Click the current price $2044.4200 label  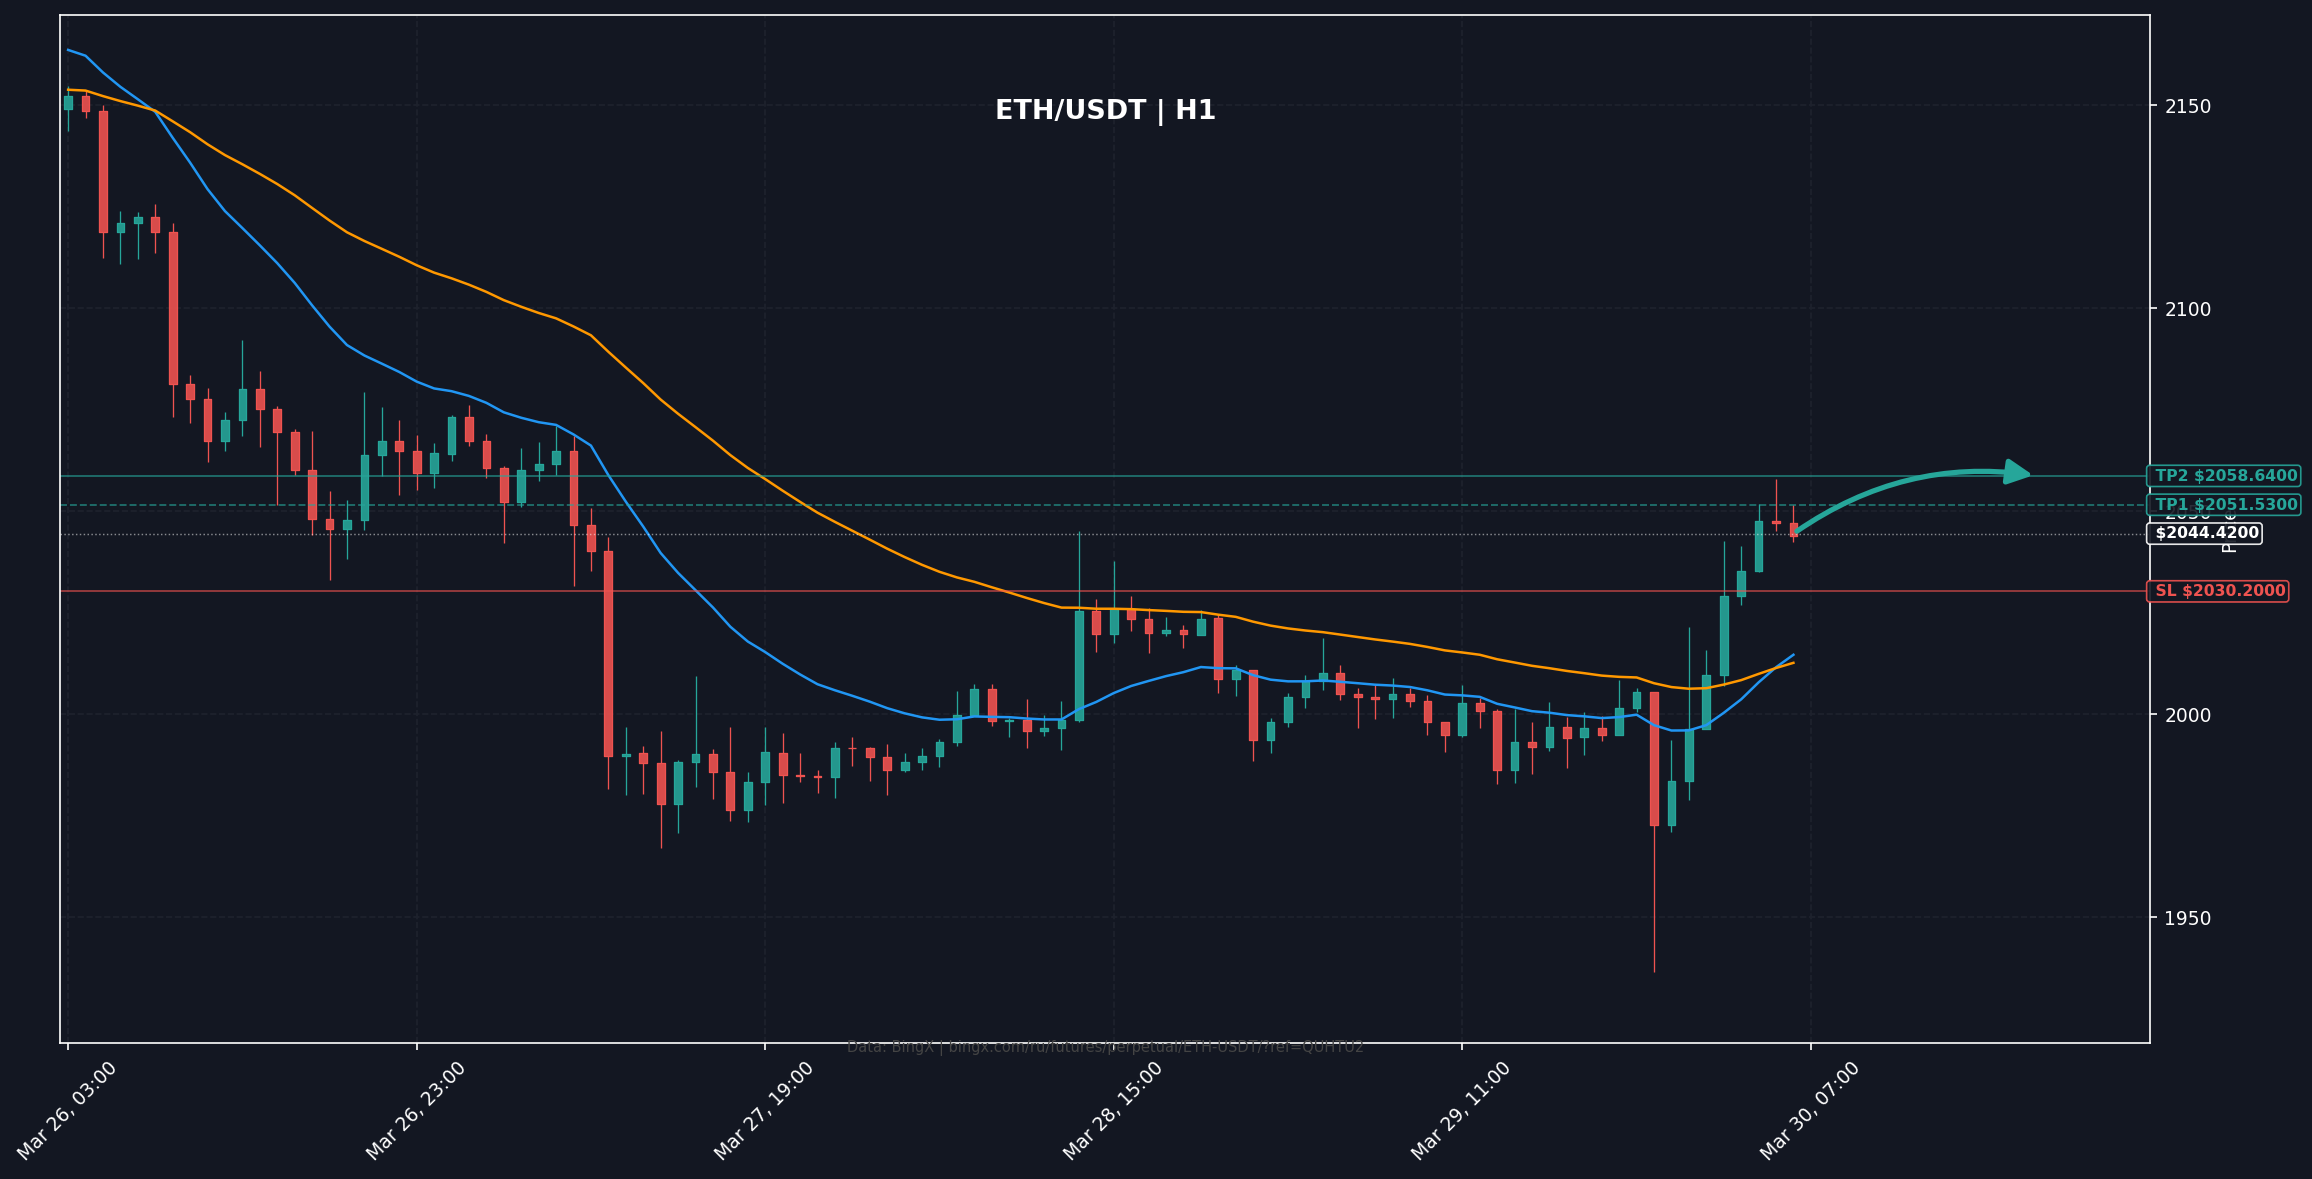[2204, 534]
